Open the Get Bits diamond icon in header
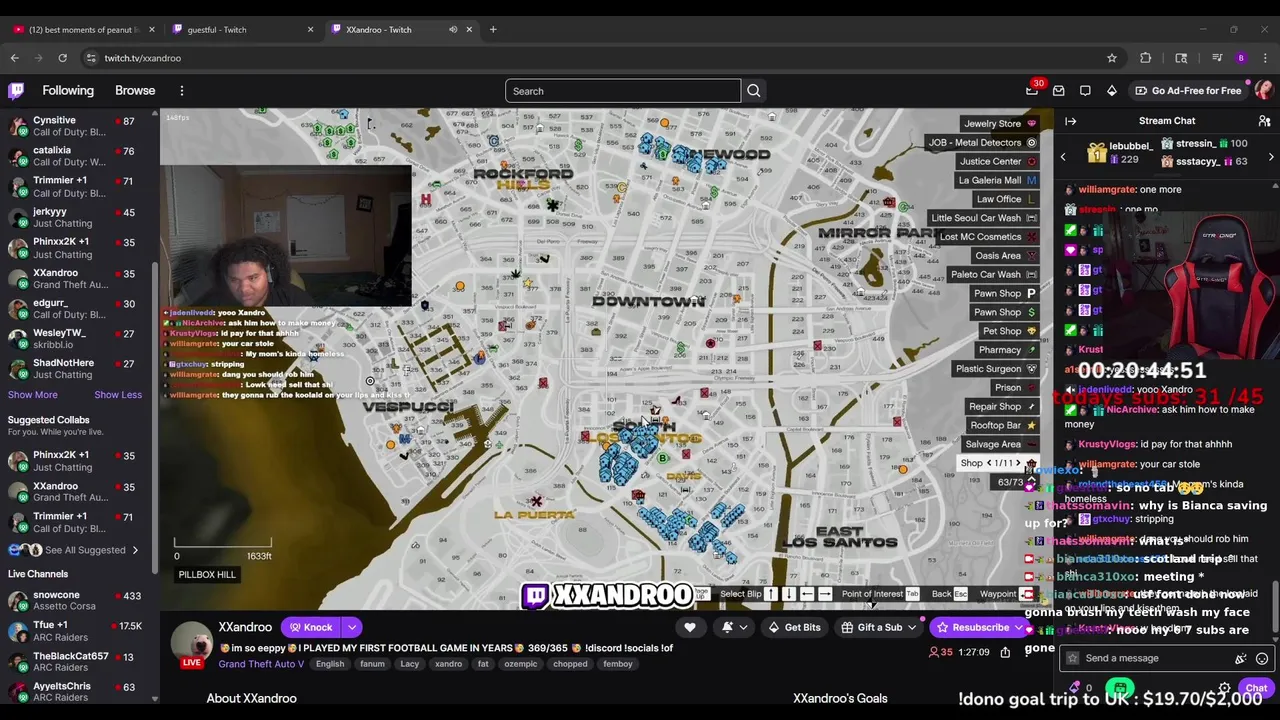The height and width of the screenshot is (720, 1280). (x=1111, y=91)
